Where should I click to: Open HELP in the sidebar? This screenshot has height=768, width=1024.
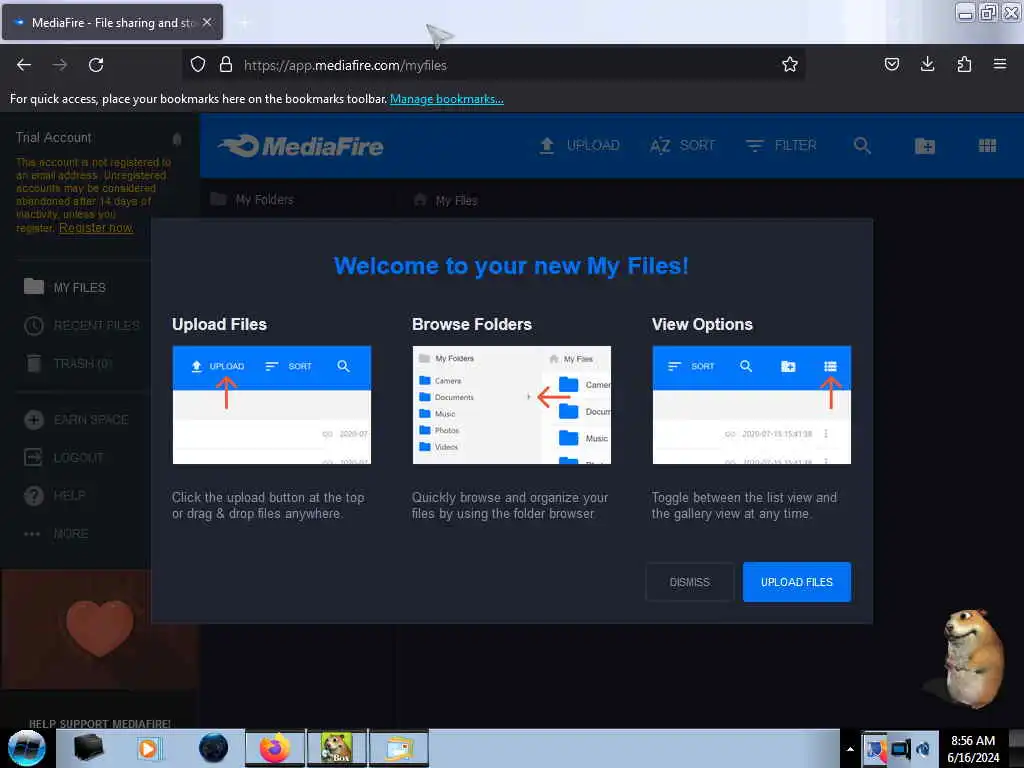(x=55, y=495)
